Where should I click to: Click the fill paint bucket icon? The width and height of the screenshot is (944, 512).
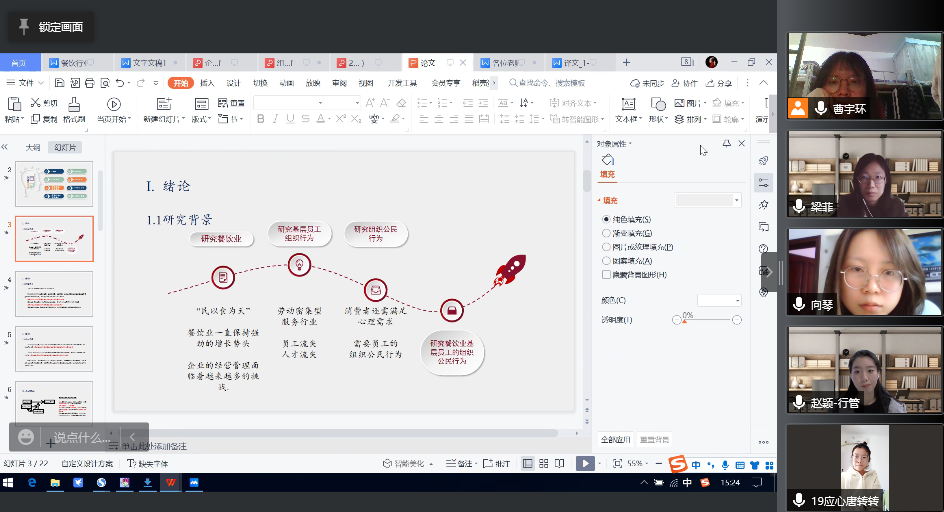pos(607,160)
